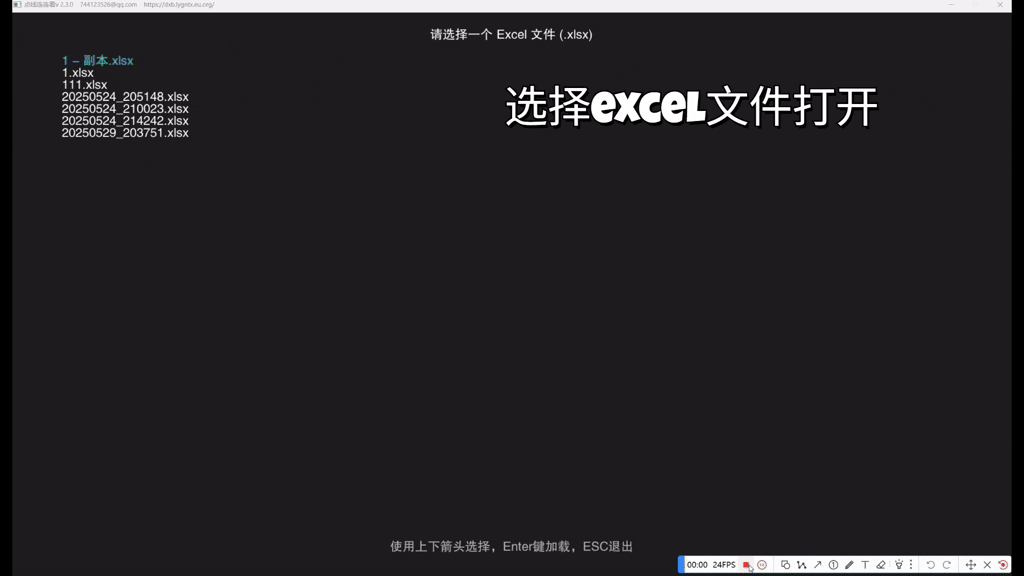Open the three-dot more options menu
Viewport: 1024px width, 576px height.
coord(911,564)
